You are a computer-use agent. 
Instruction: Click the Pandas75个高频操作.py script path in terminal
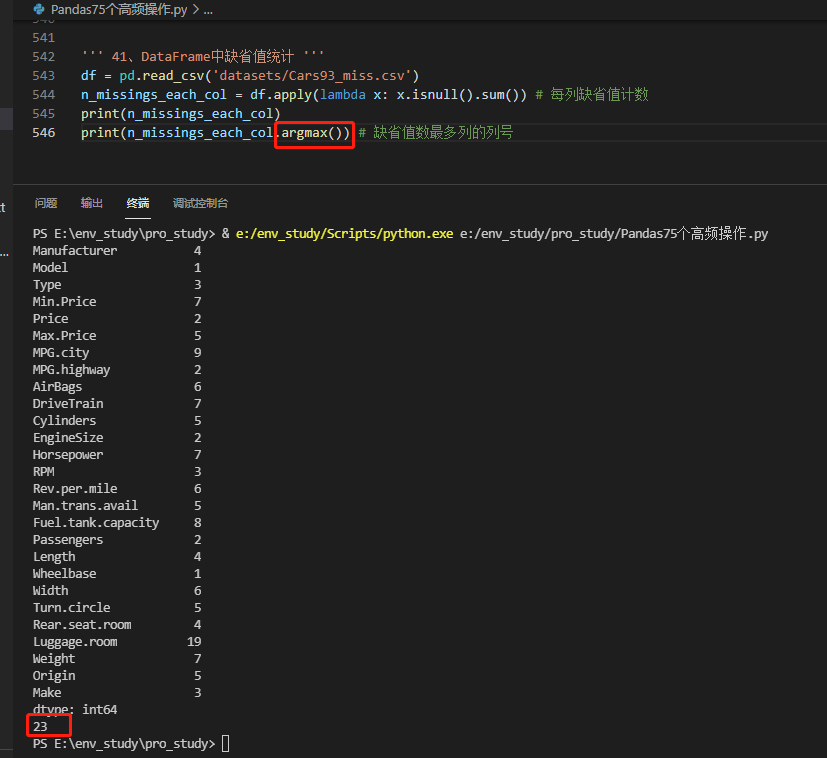[614, 234]
